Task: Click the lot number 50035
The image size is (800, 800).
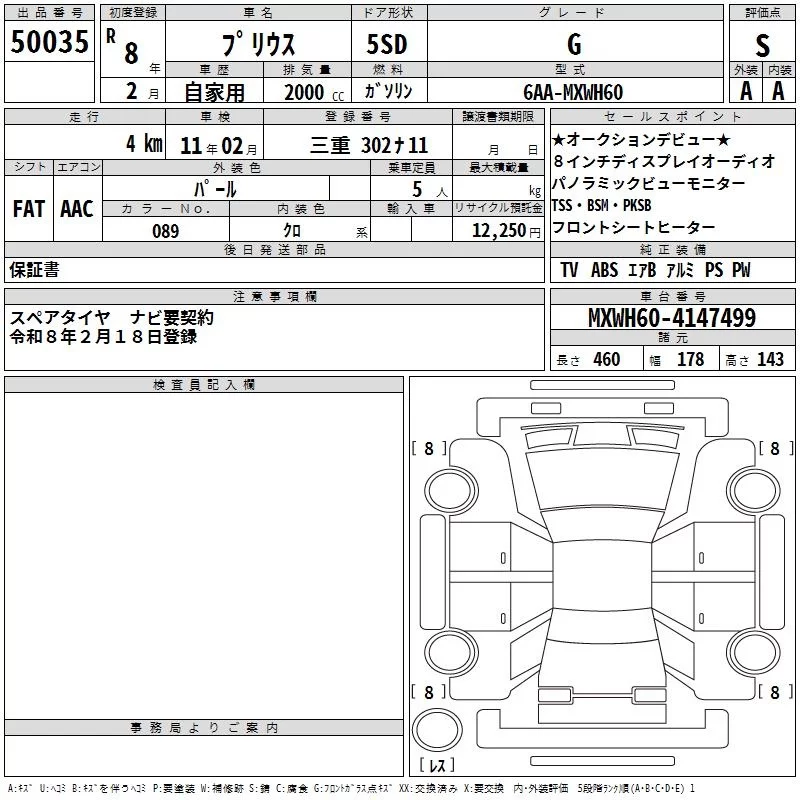Action: [x=50, y=42]
